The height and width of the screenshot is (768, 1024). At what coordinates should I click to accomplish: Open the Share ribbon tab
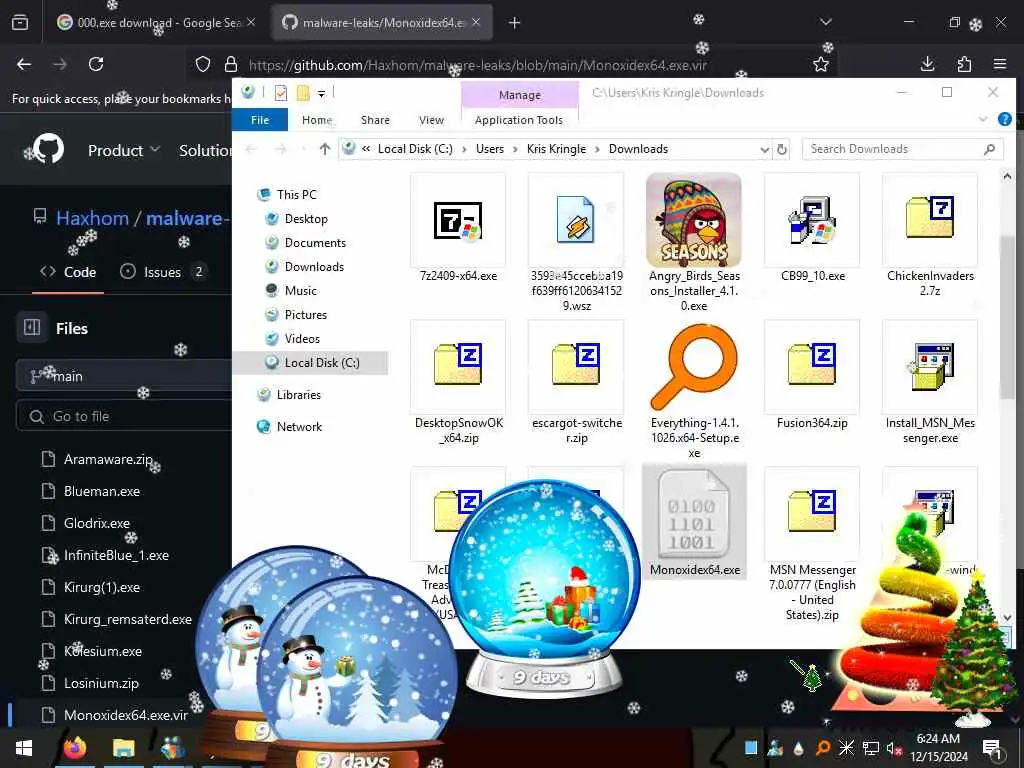coord(375,120)
